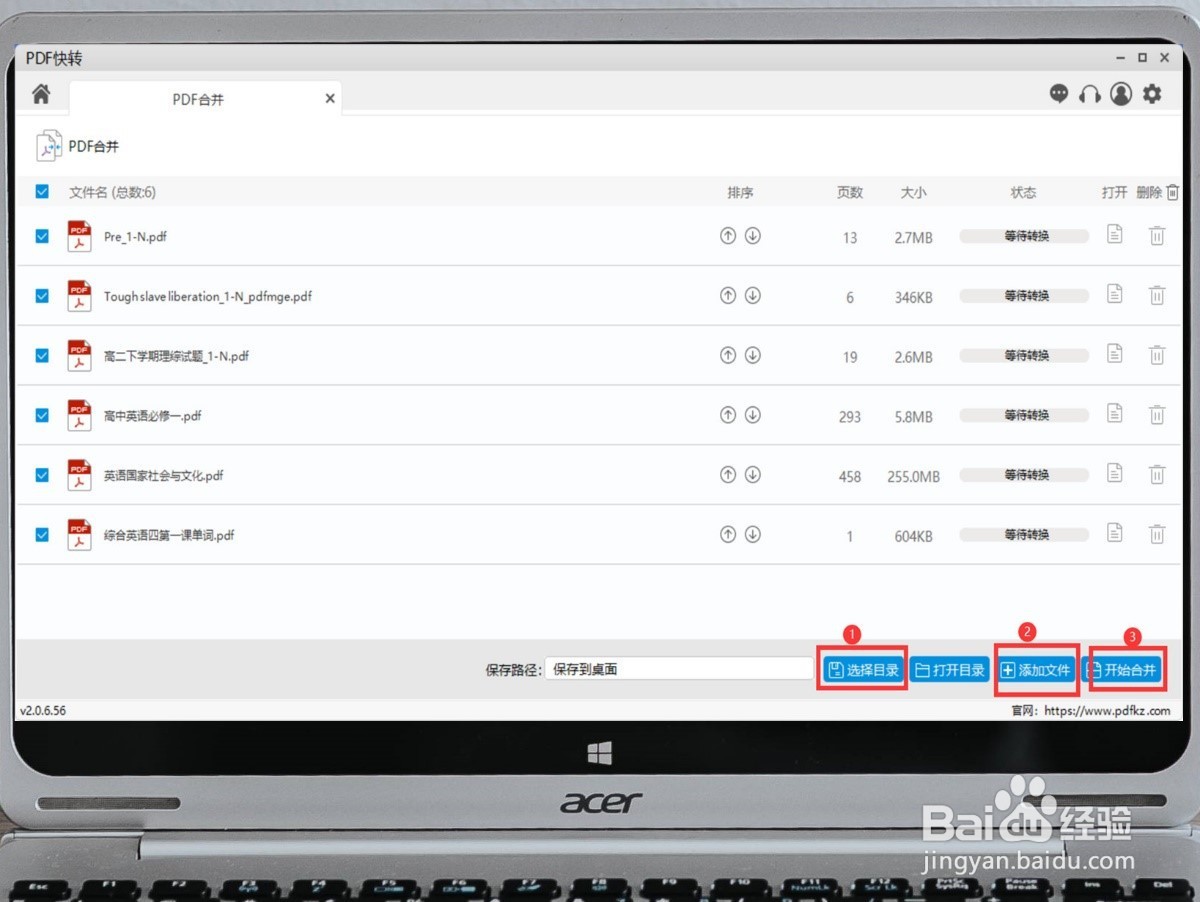This screenshot has height=902, width=1200.
Task: Open Tough slave liberation file document icon
Action: (1115, 294)
